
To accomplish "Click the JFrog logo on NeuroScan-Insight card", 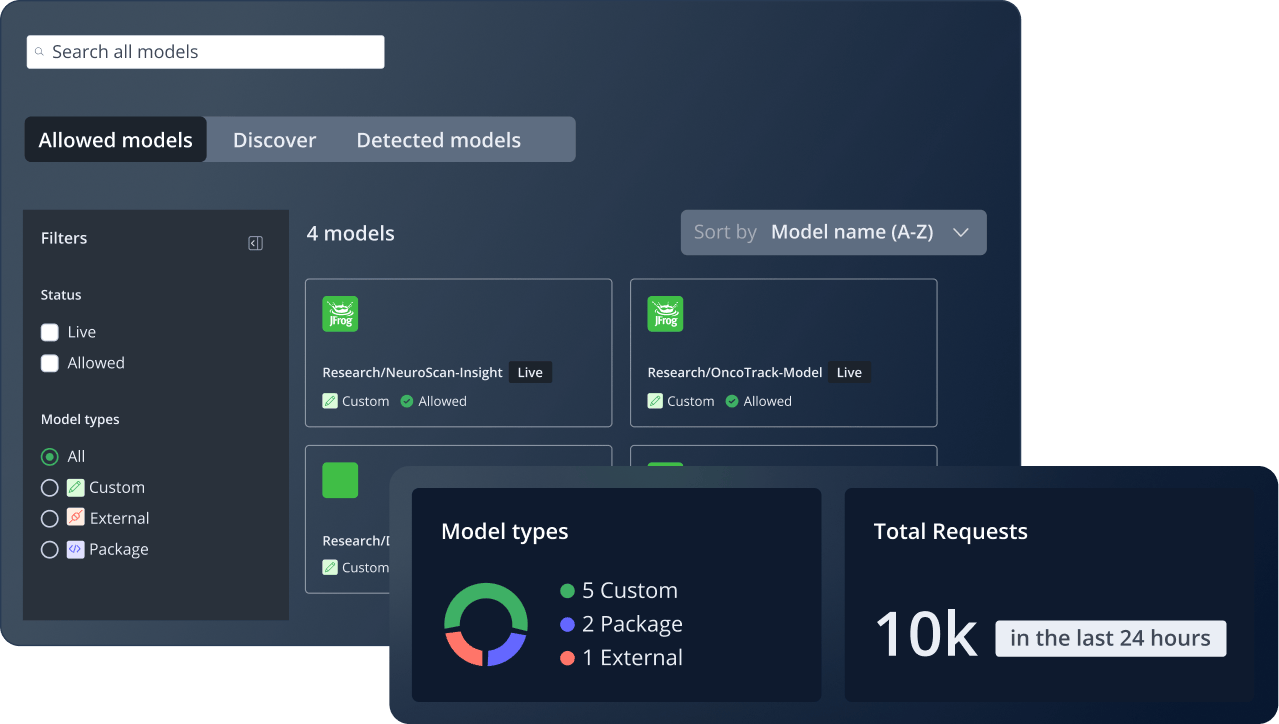I will (340, 314).
